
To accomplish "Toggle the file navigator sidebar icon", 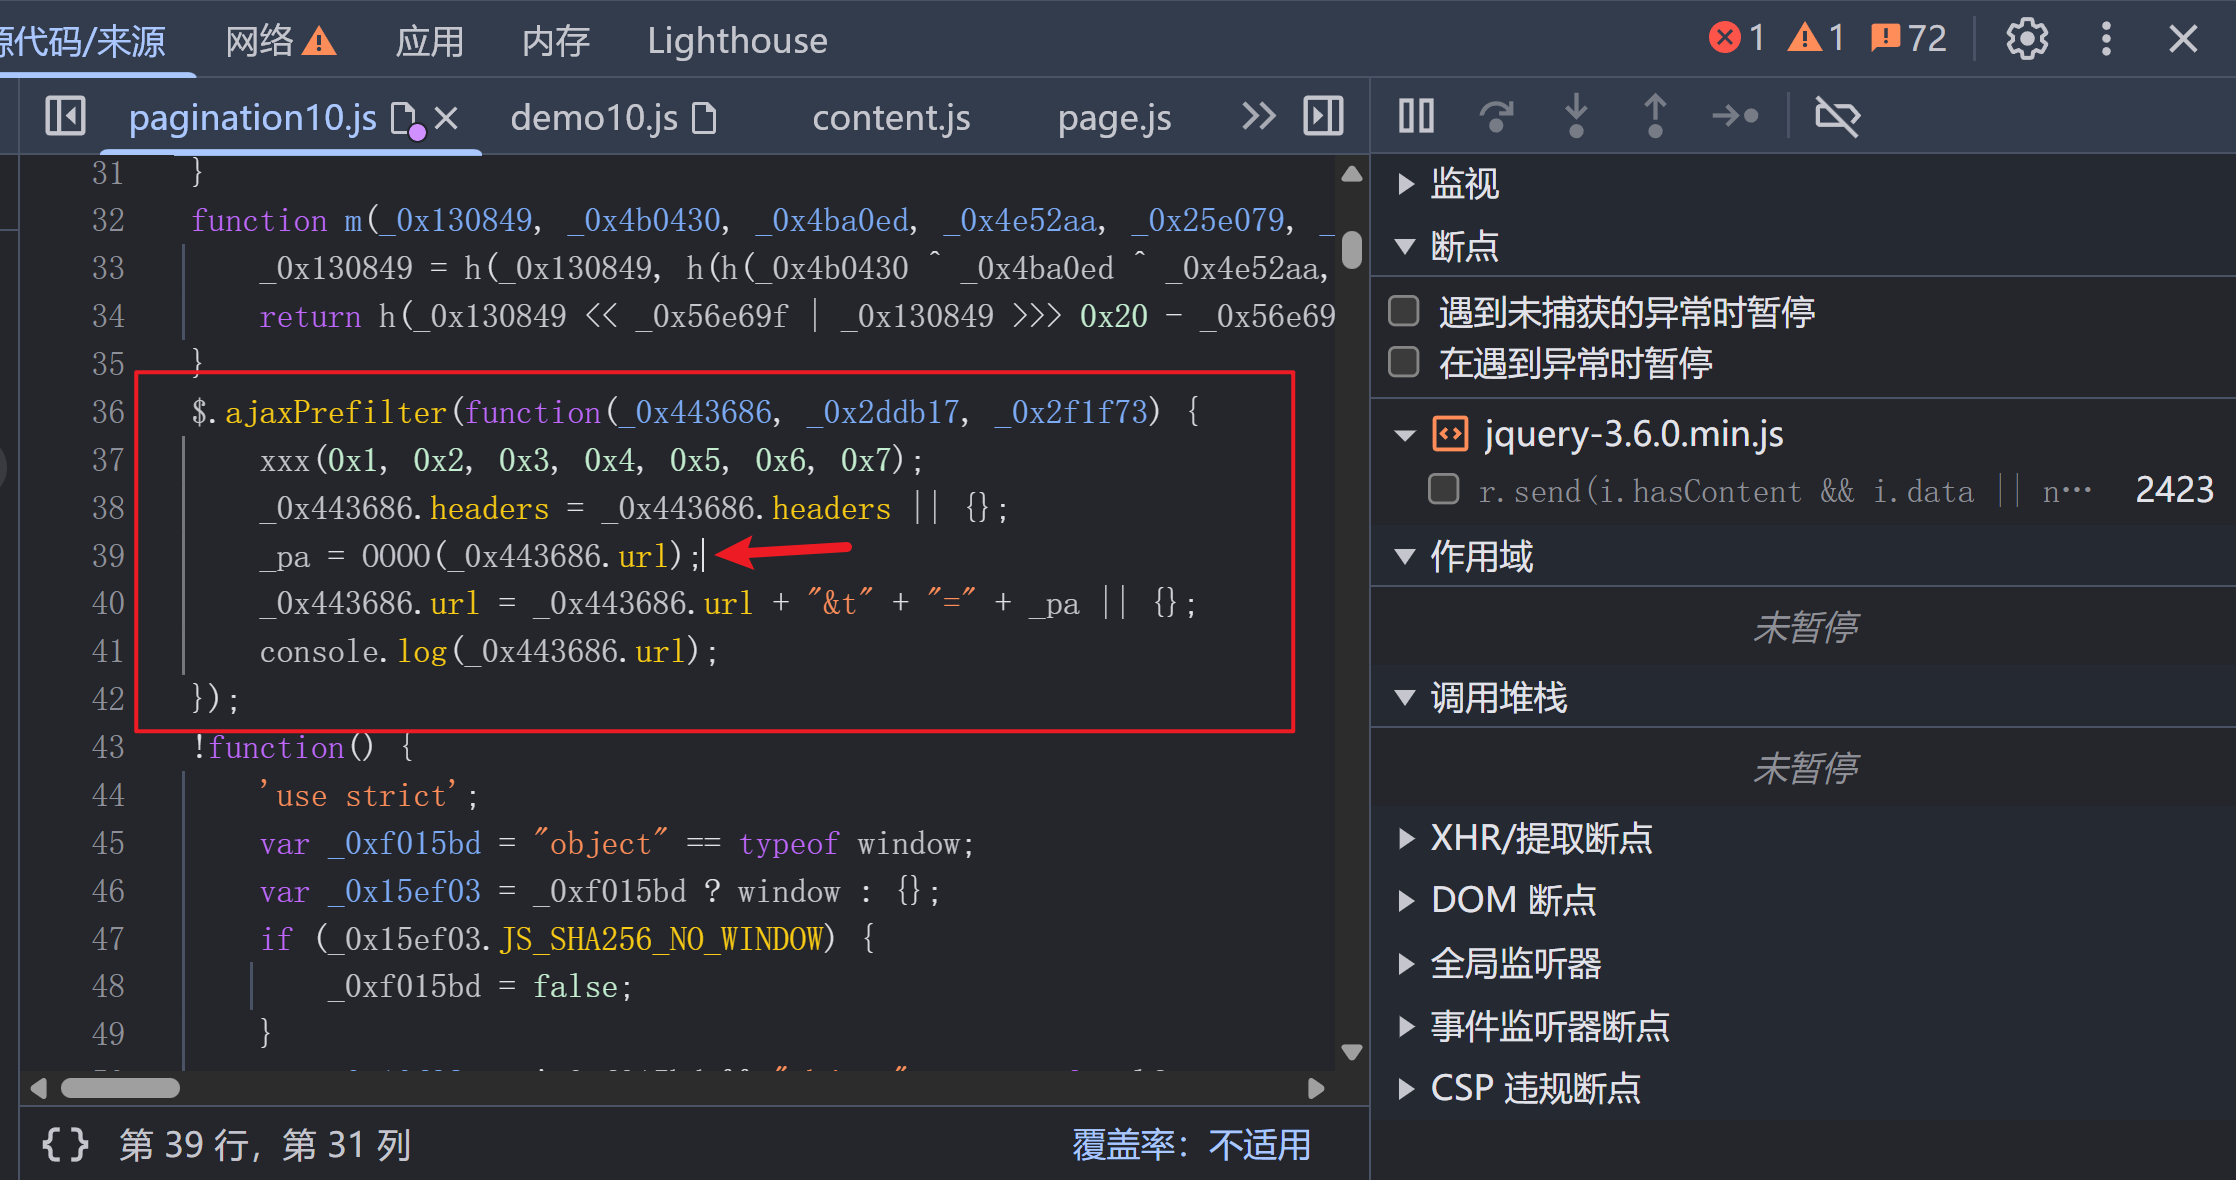I will click(65, 116).
